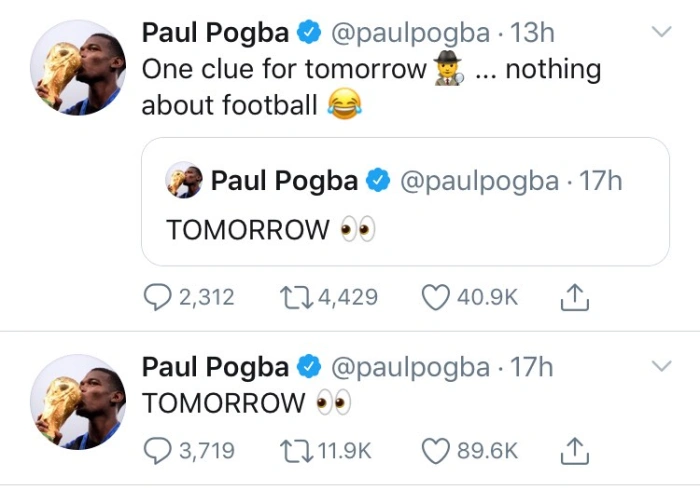Screen dimensions: 700x490
Task: Reply to the 'One clue for tomorrow' tweet
Action: point(160,297)
